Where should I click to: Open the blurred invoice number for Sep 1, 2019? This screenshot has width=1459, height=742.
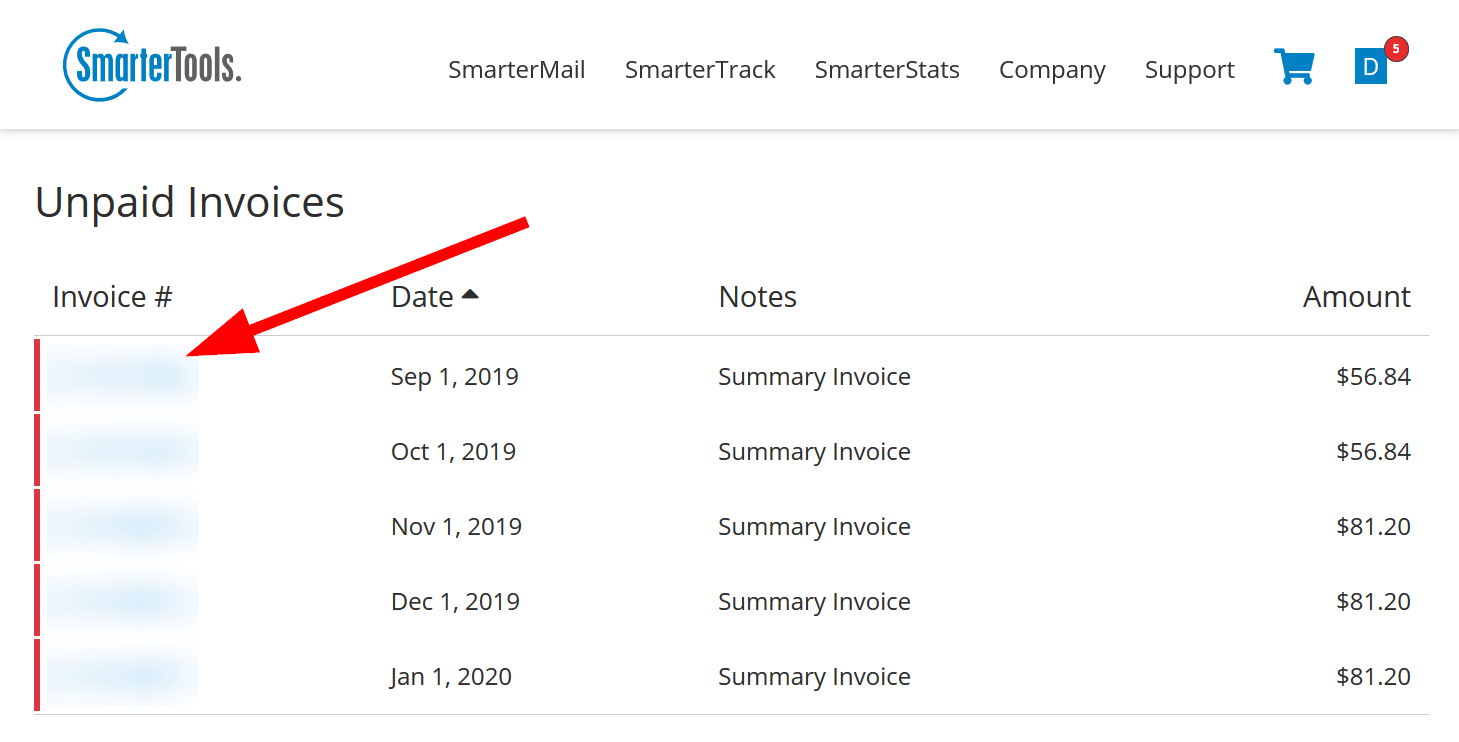(x=122, y=376)
